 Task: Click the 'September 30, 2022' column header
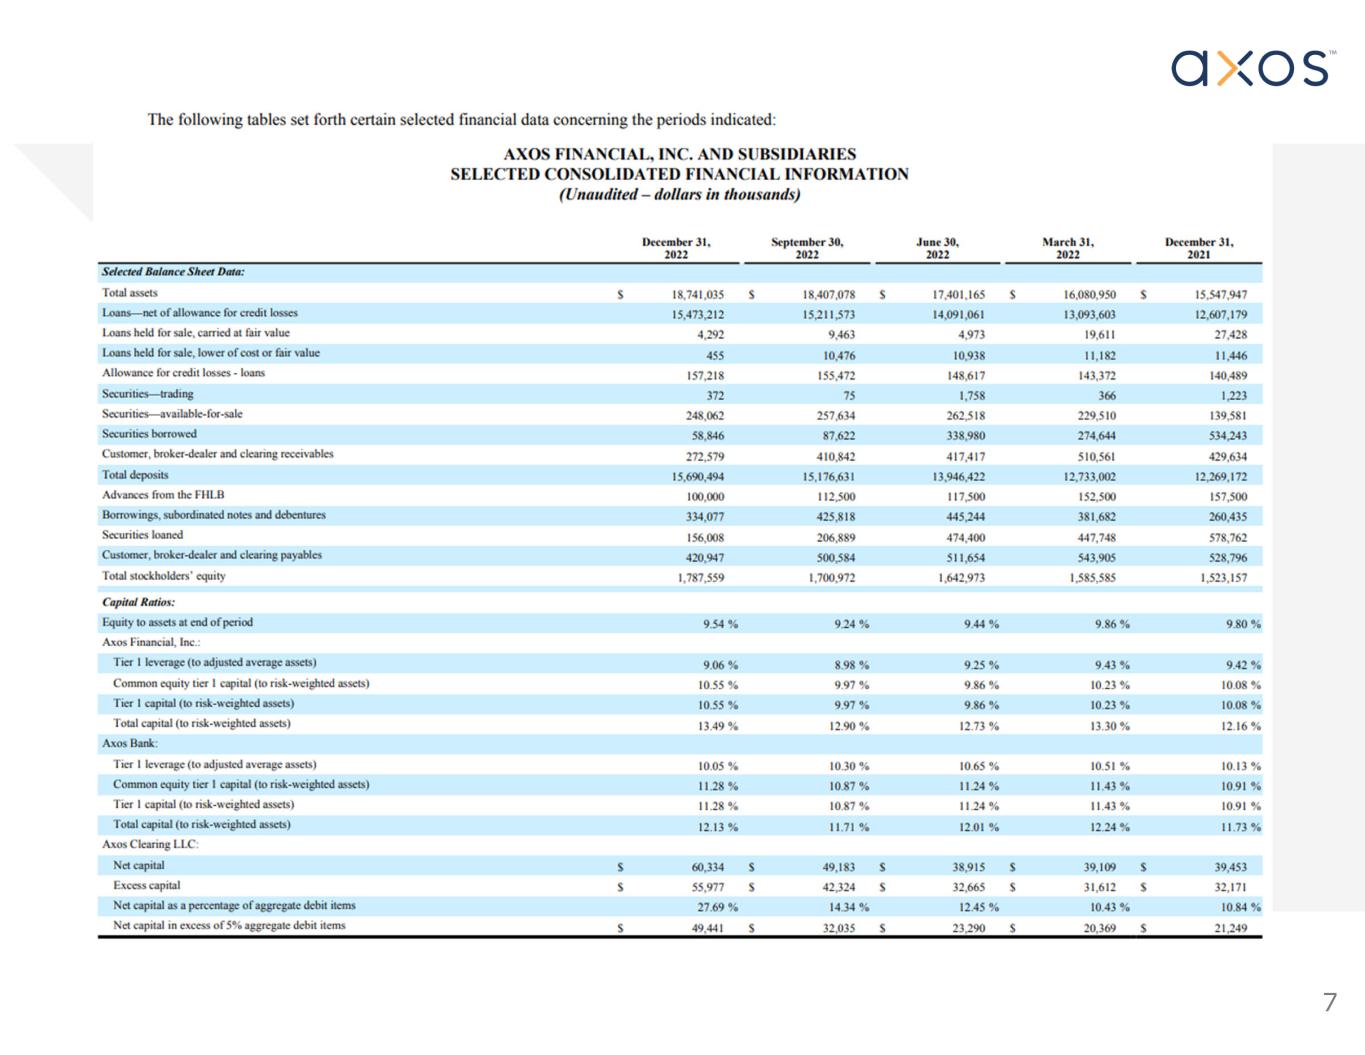(807, 248)
